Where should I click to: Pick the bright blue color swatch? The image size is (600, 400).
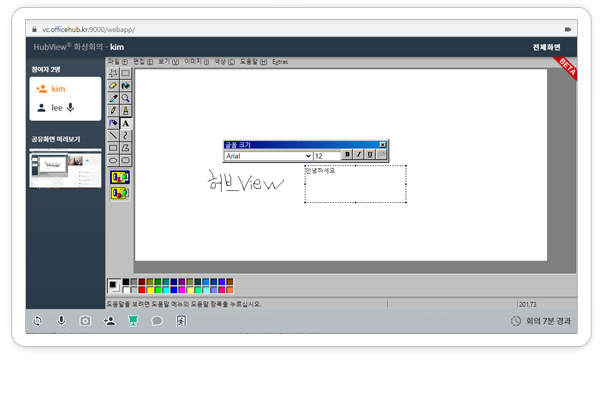coord(174,290)
